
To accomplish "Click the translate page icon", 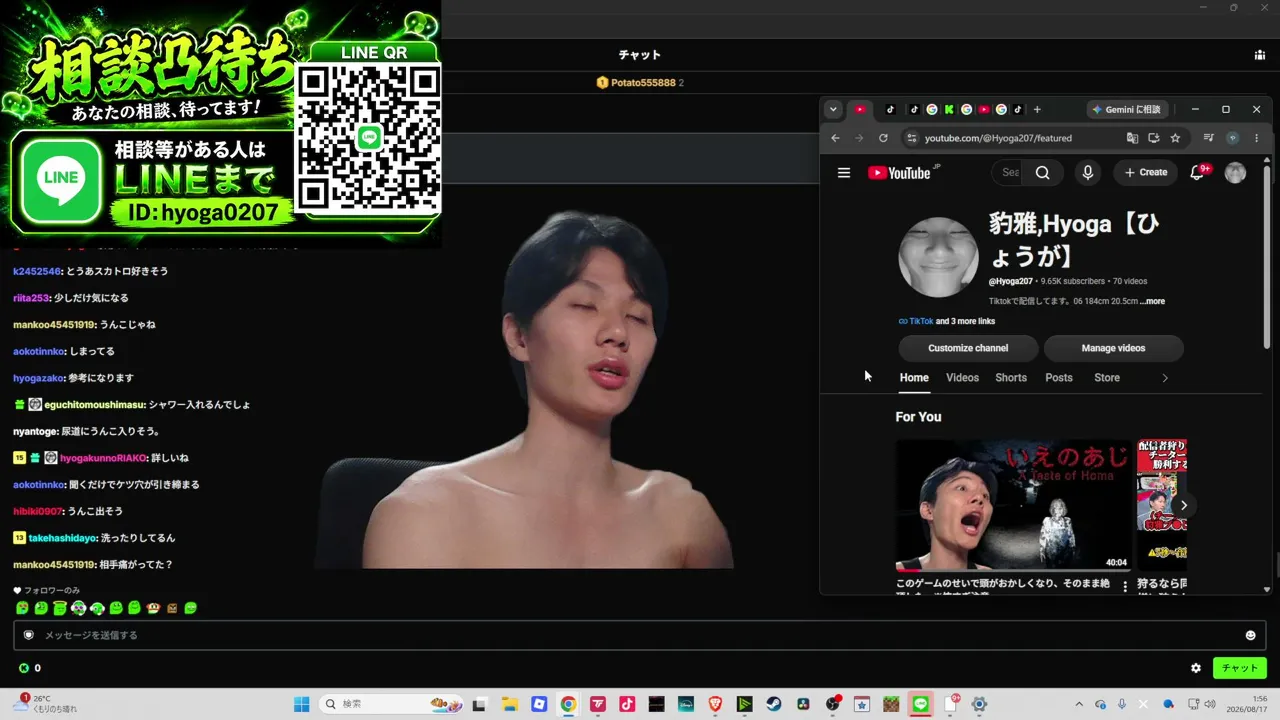I will pos(1132,138).
